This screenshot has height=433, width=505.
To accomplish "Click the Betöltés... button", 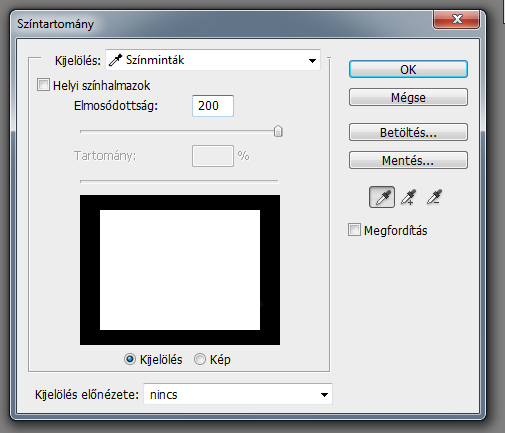I will click(408, 132).
